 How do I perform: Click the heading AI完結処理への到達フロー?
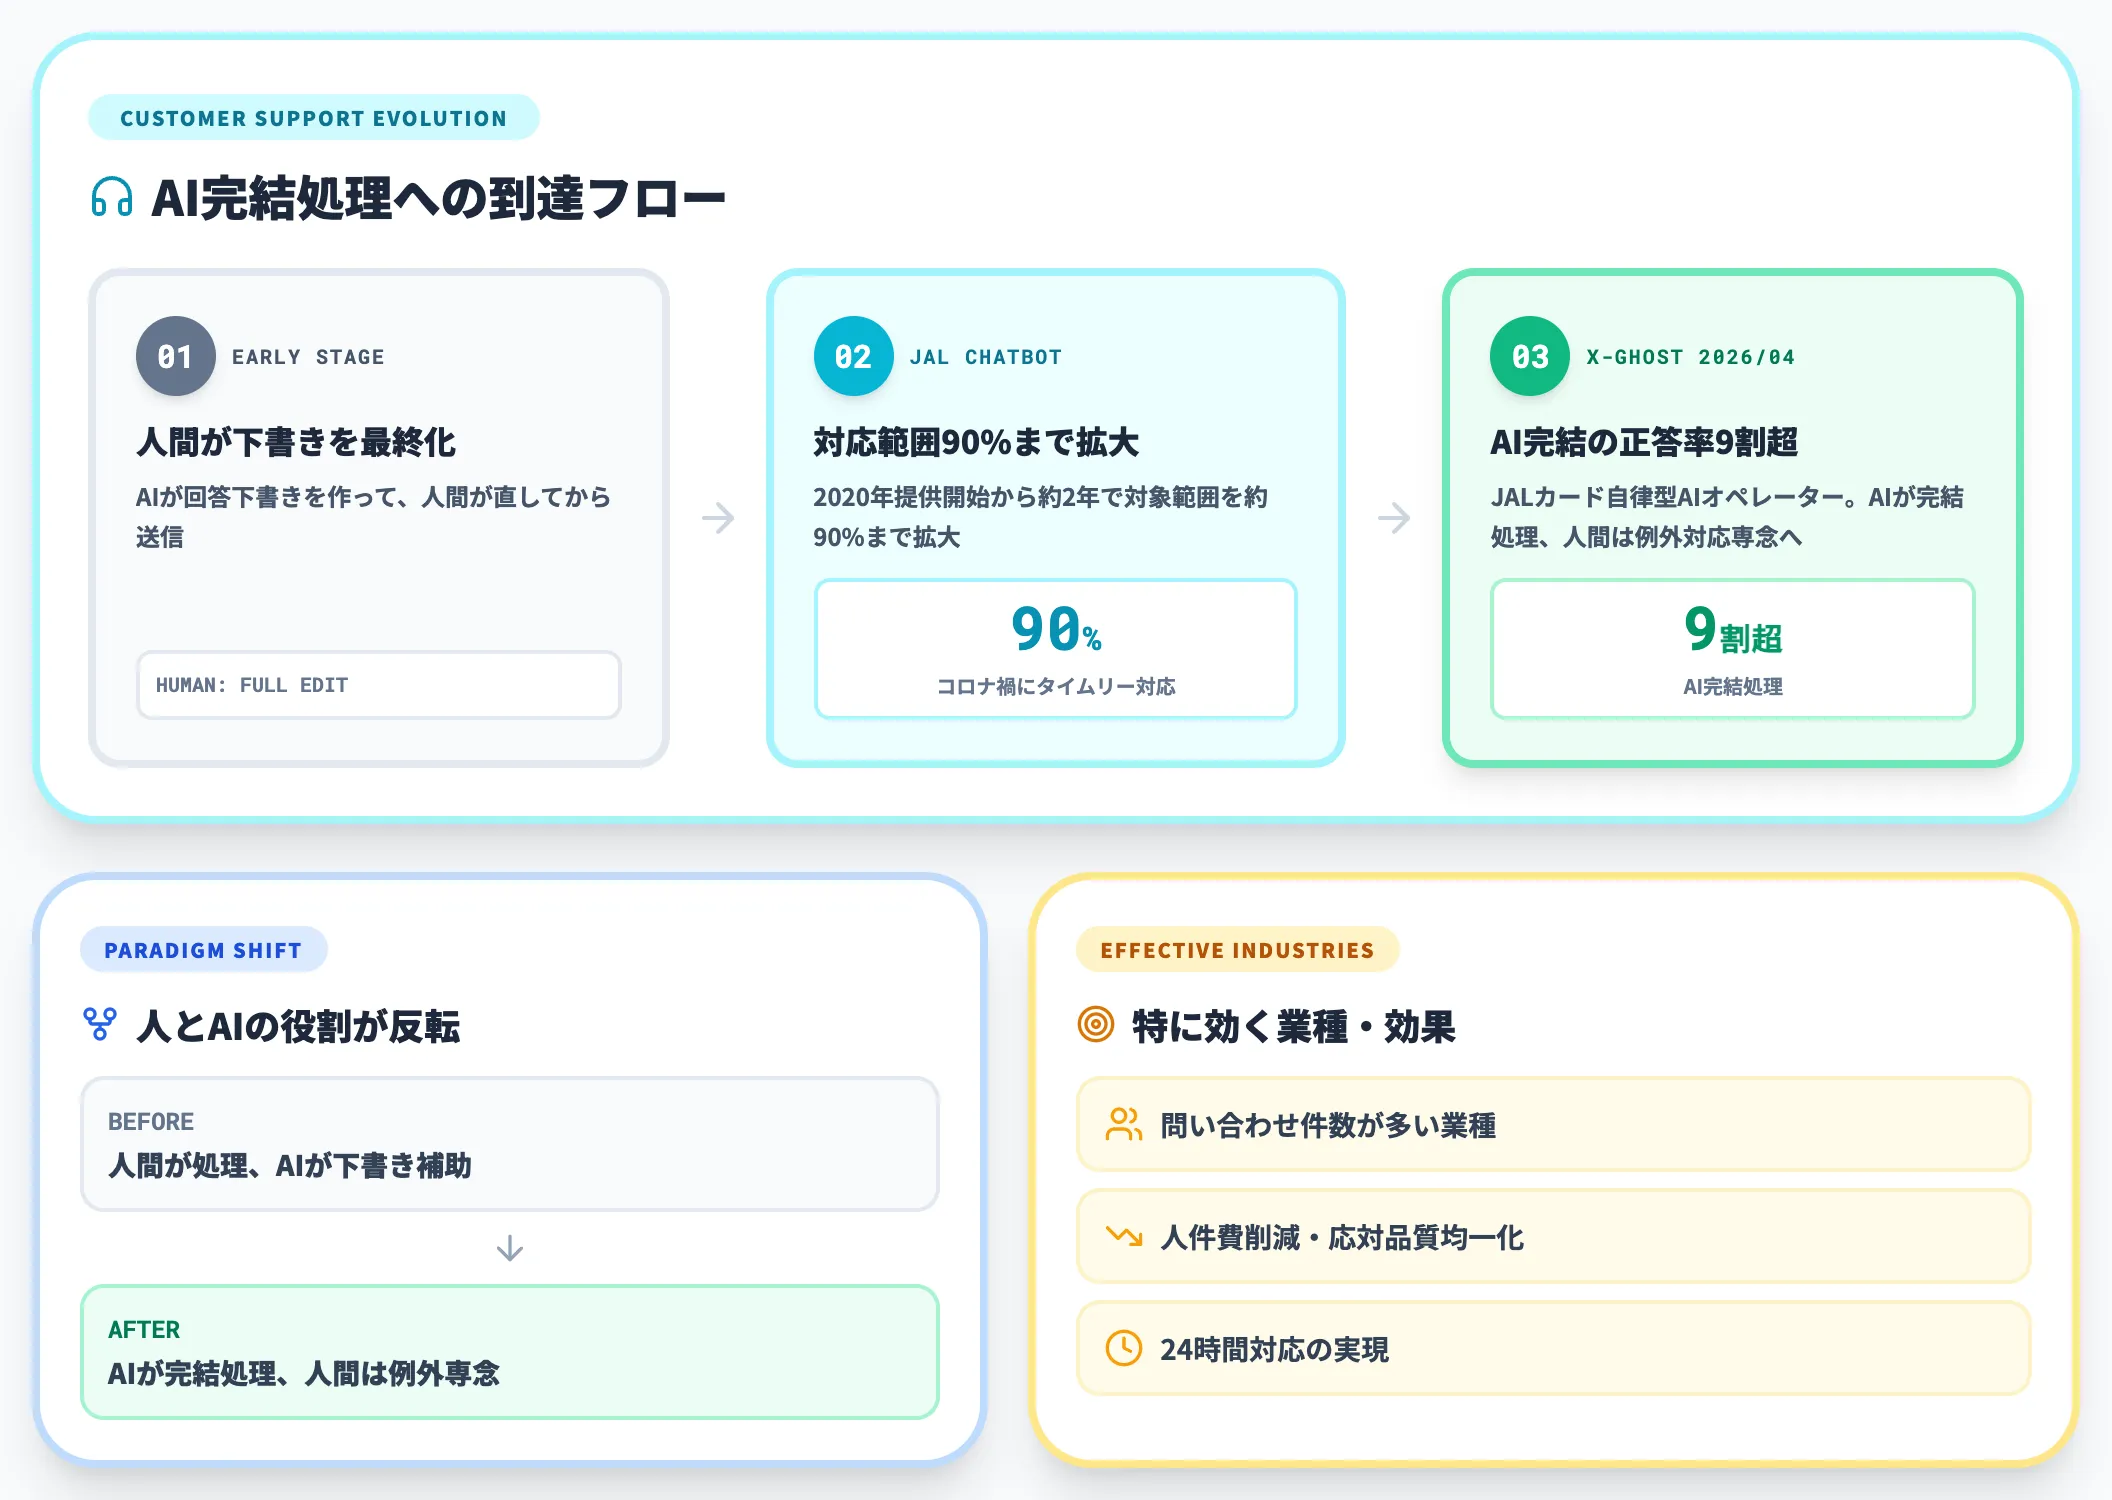point(438,198)
